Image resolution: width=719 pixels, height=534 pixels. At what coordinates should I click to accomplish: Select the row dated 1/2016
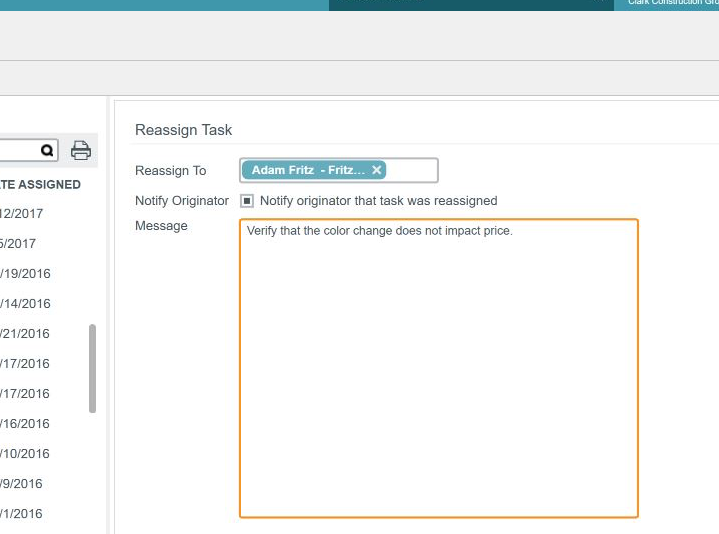coord(22,513)
